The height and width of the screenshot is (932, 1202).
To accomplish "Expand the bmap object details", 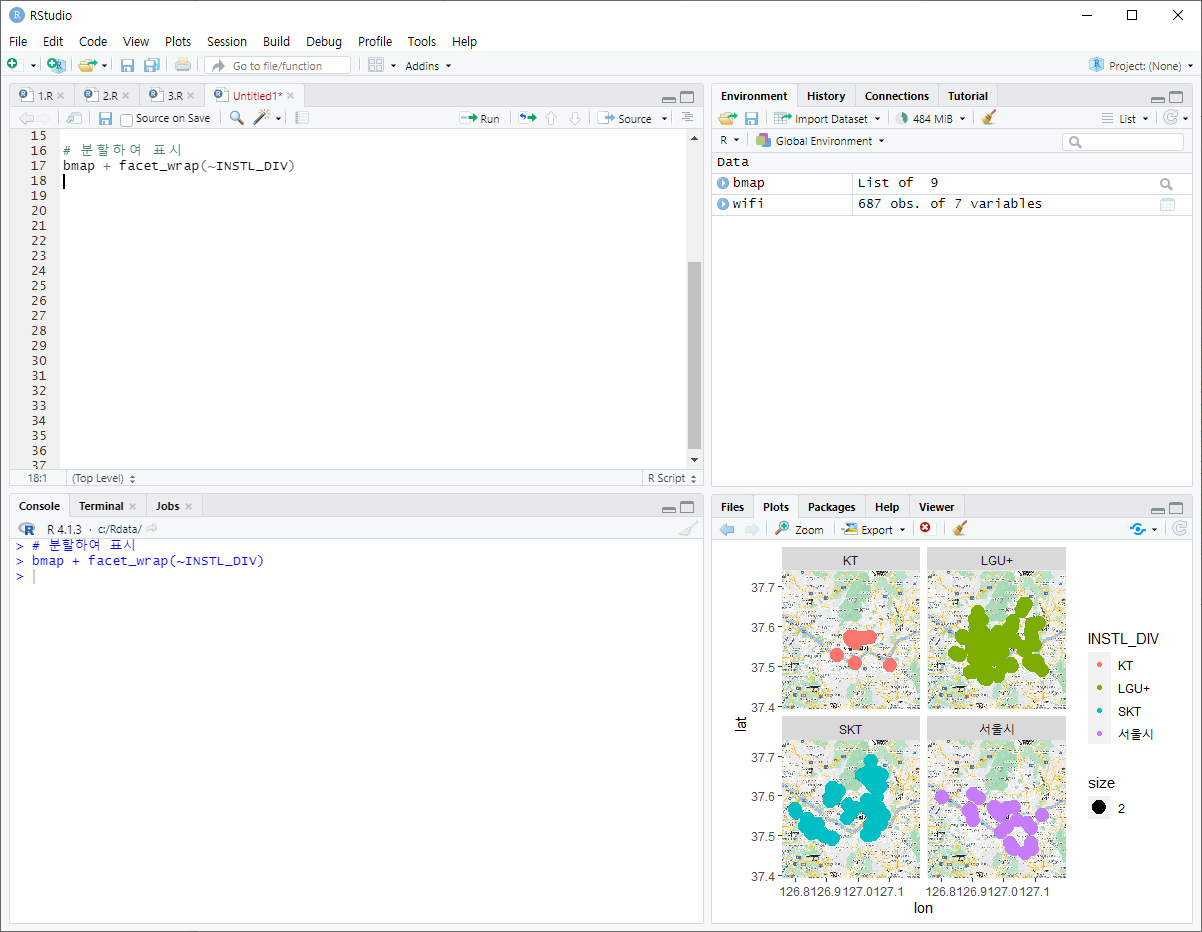I will click(x=723, y=184).
